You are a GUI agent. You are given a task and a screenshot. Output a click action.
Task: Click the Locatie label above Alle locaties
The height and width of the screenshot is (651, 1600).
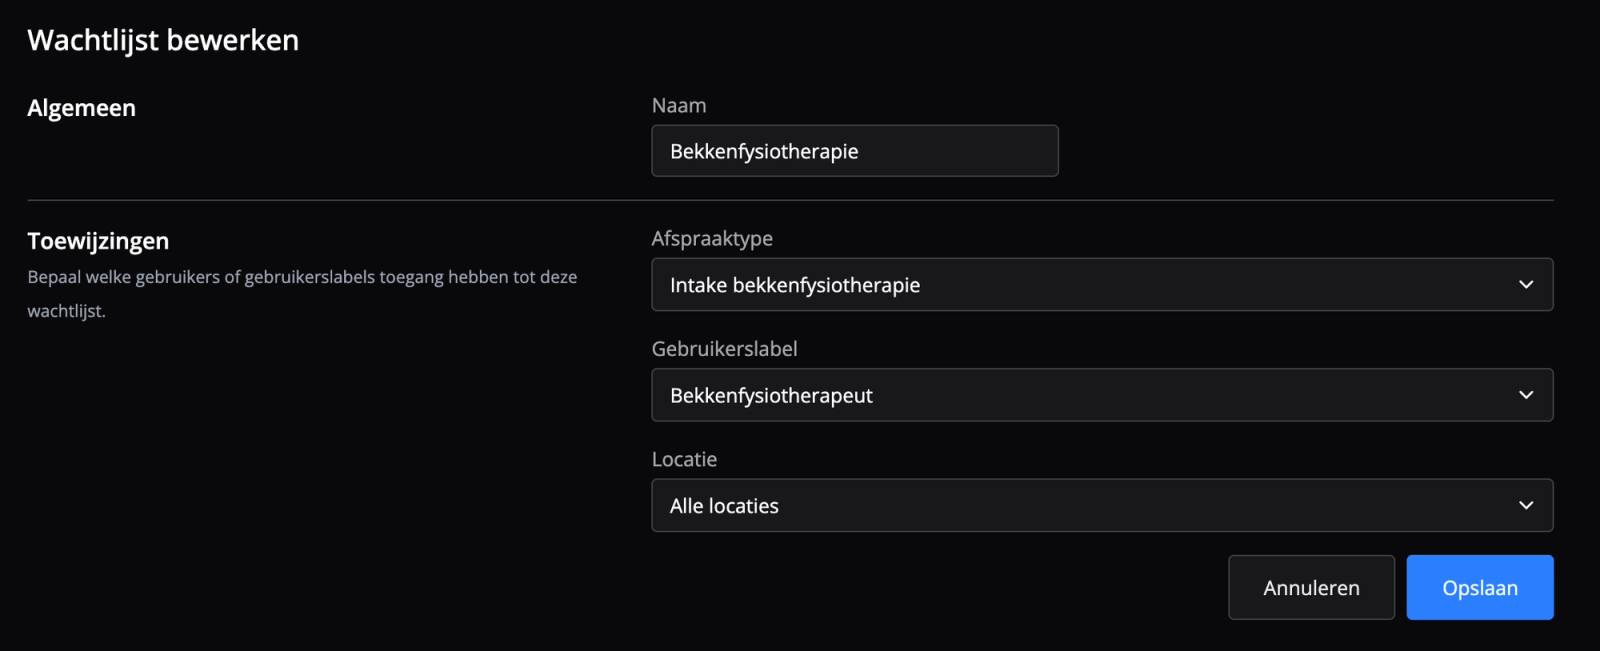click(x=684, y=459)
